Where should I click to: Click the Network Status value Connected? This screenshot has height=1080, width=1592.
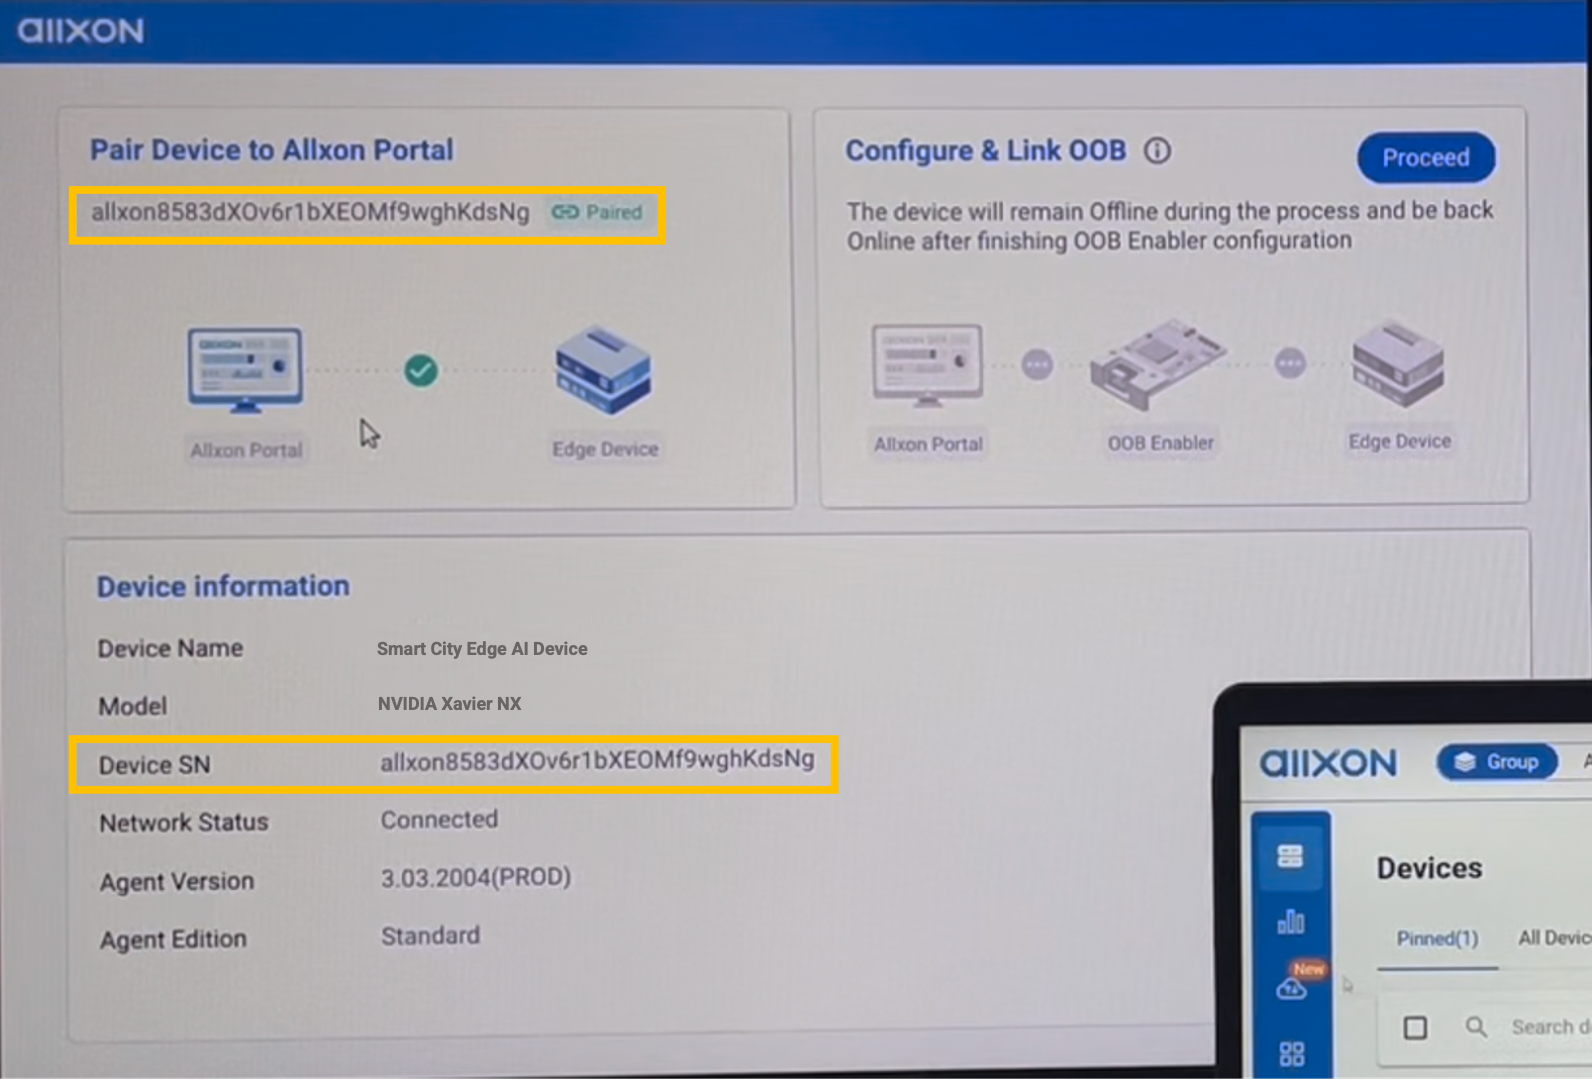coord(439,820)
